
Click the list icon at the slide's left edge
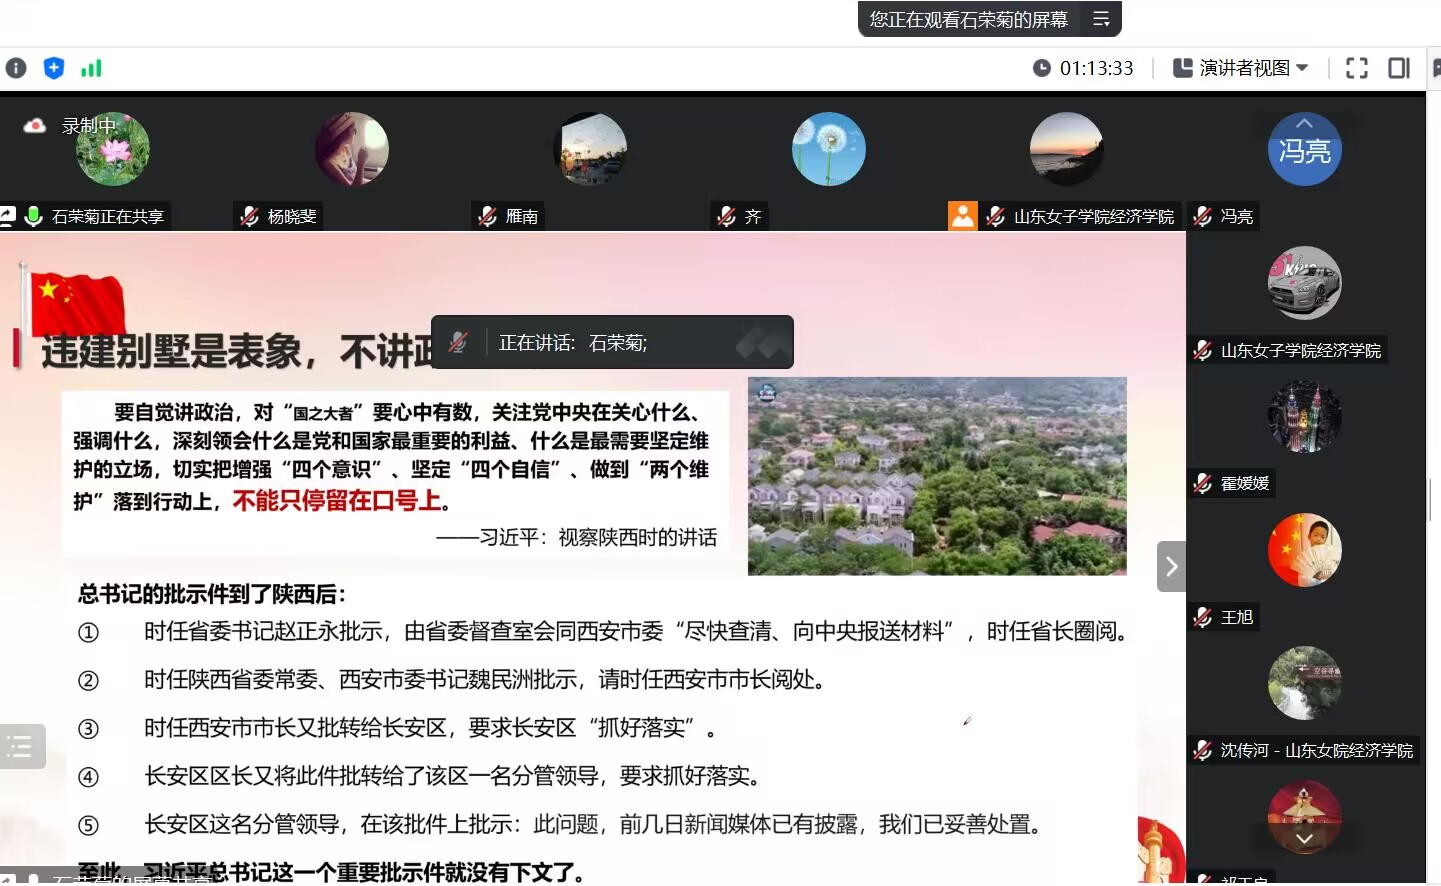21,746
